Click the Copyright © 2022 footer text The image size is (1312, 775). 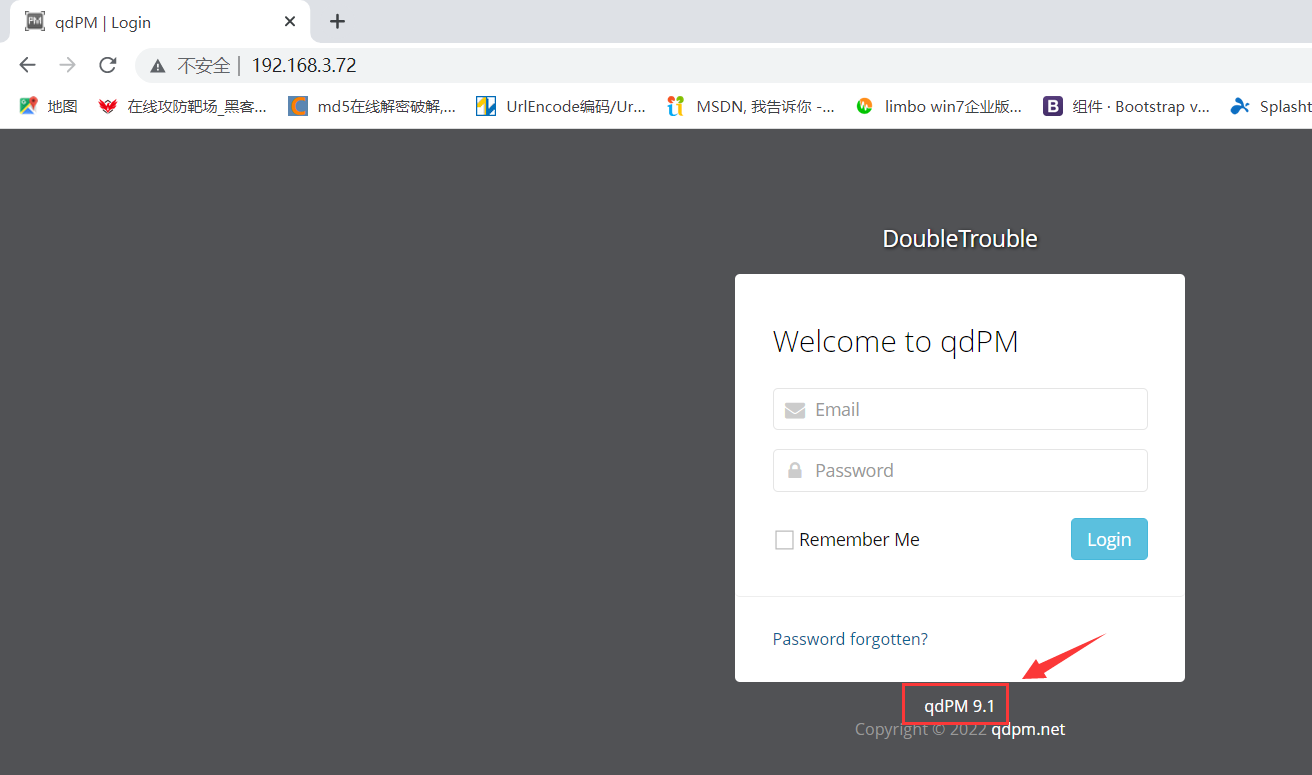click(x=921, y=729)
